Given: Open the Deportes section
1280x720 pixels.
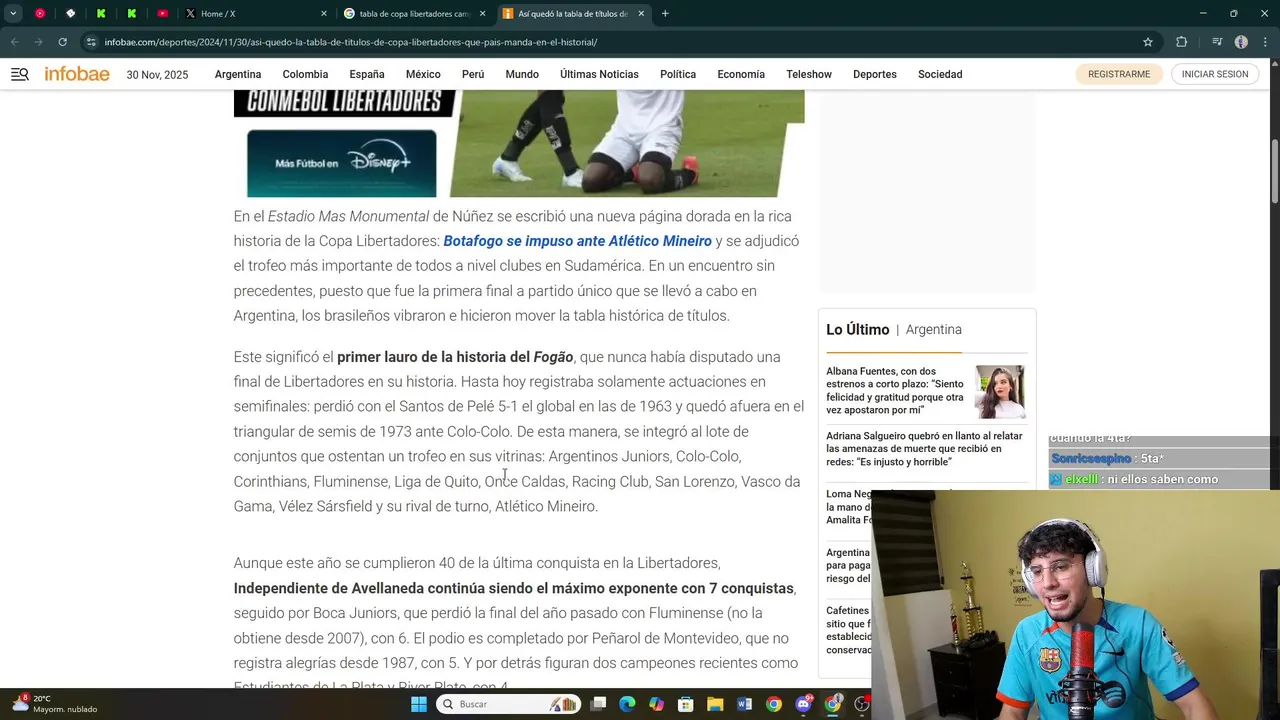Looking at the screenshot, I should pos(875,74).
